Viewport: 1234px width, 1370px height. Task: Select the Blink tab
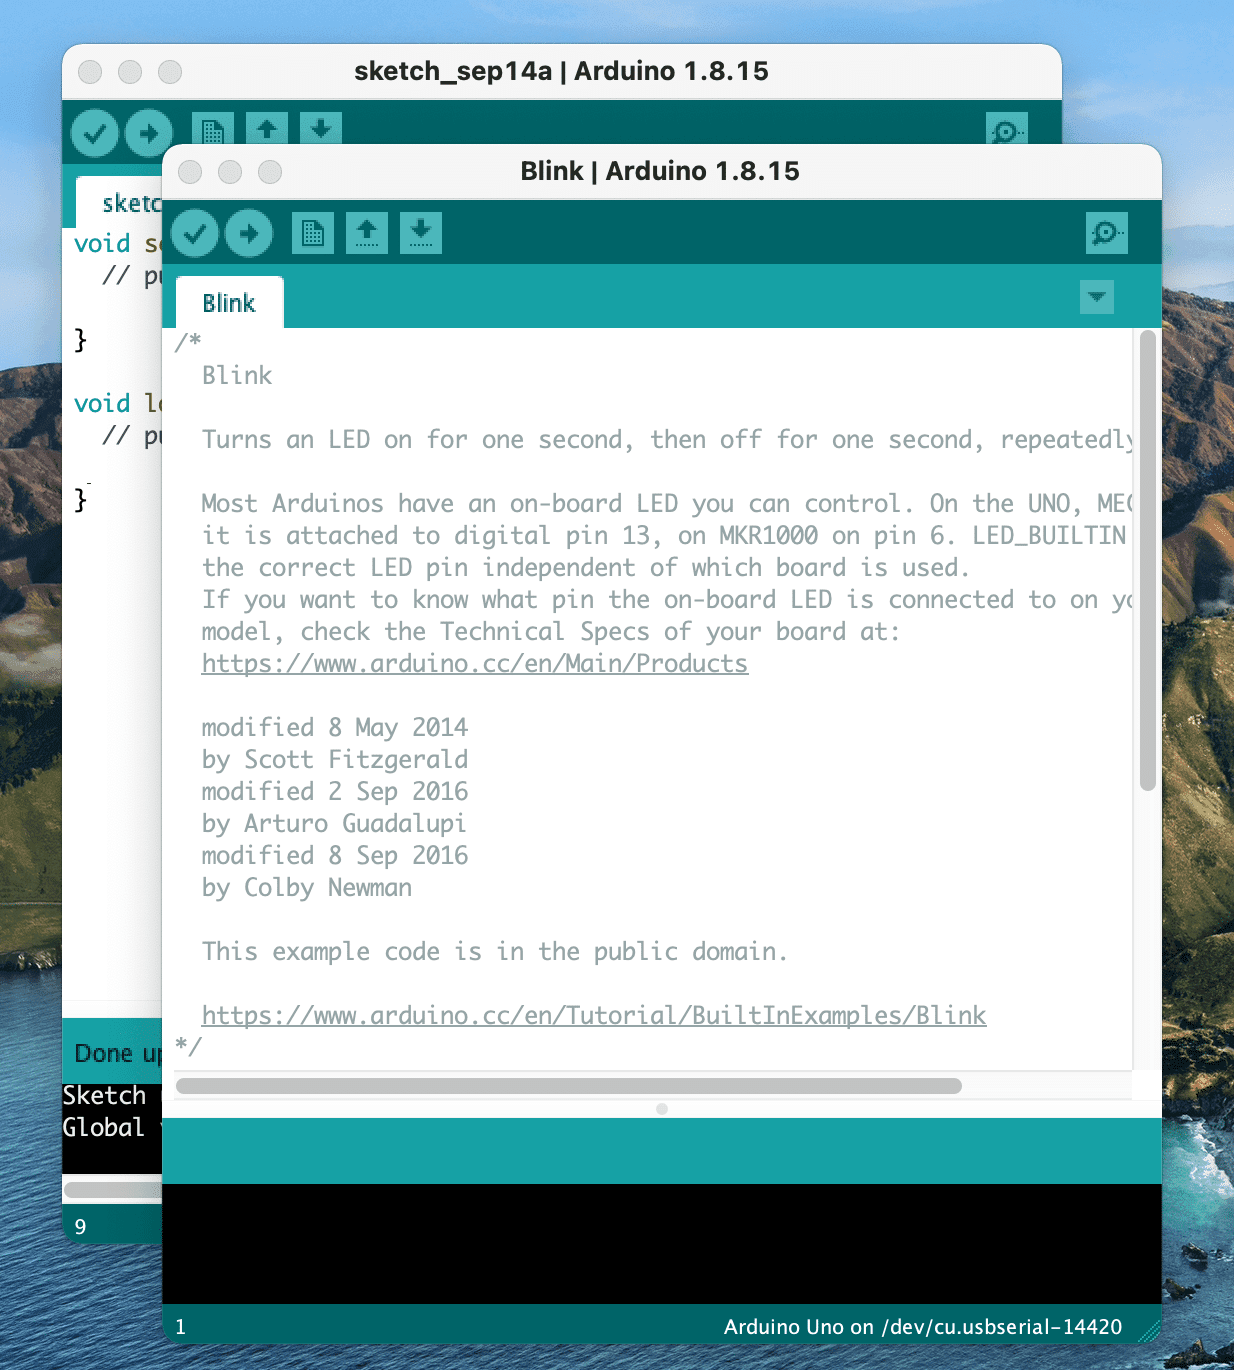click(x=228, y=302)
